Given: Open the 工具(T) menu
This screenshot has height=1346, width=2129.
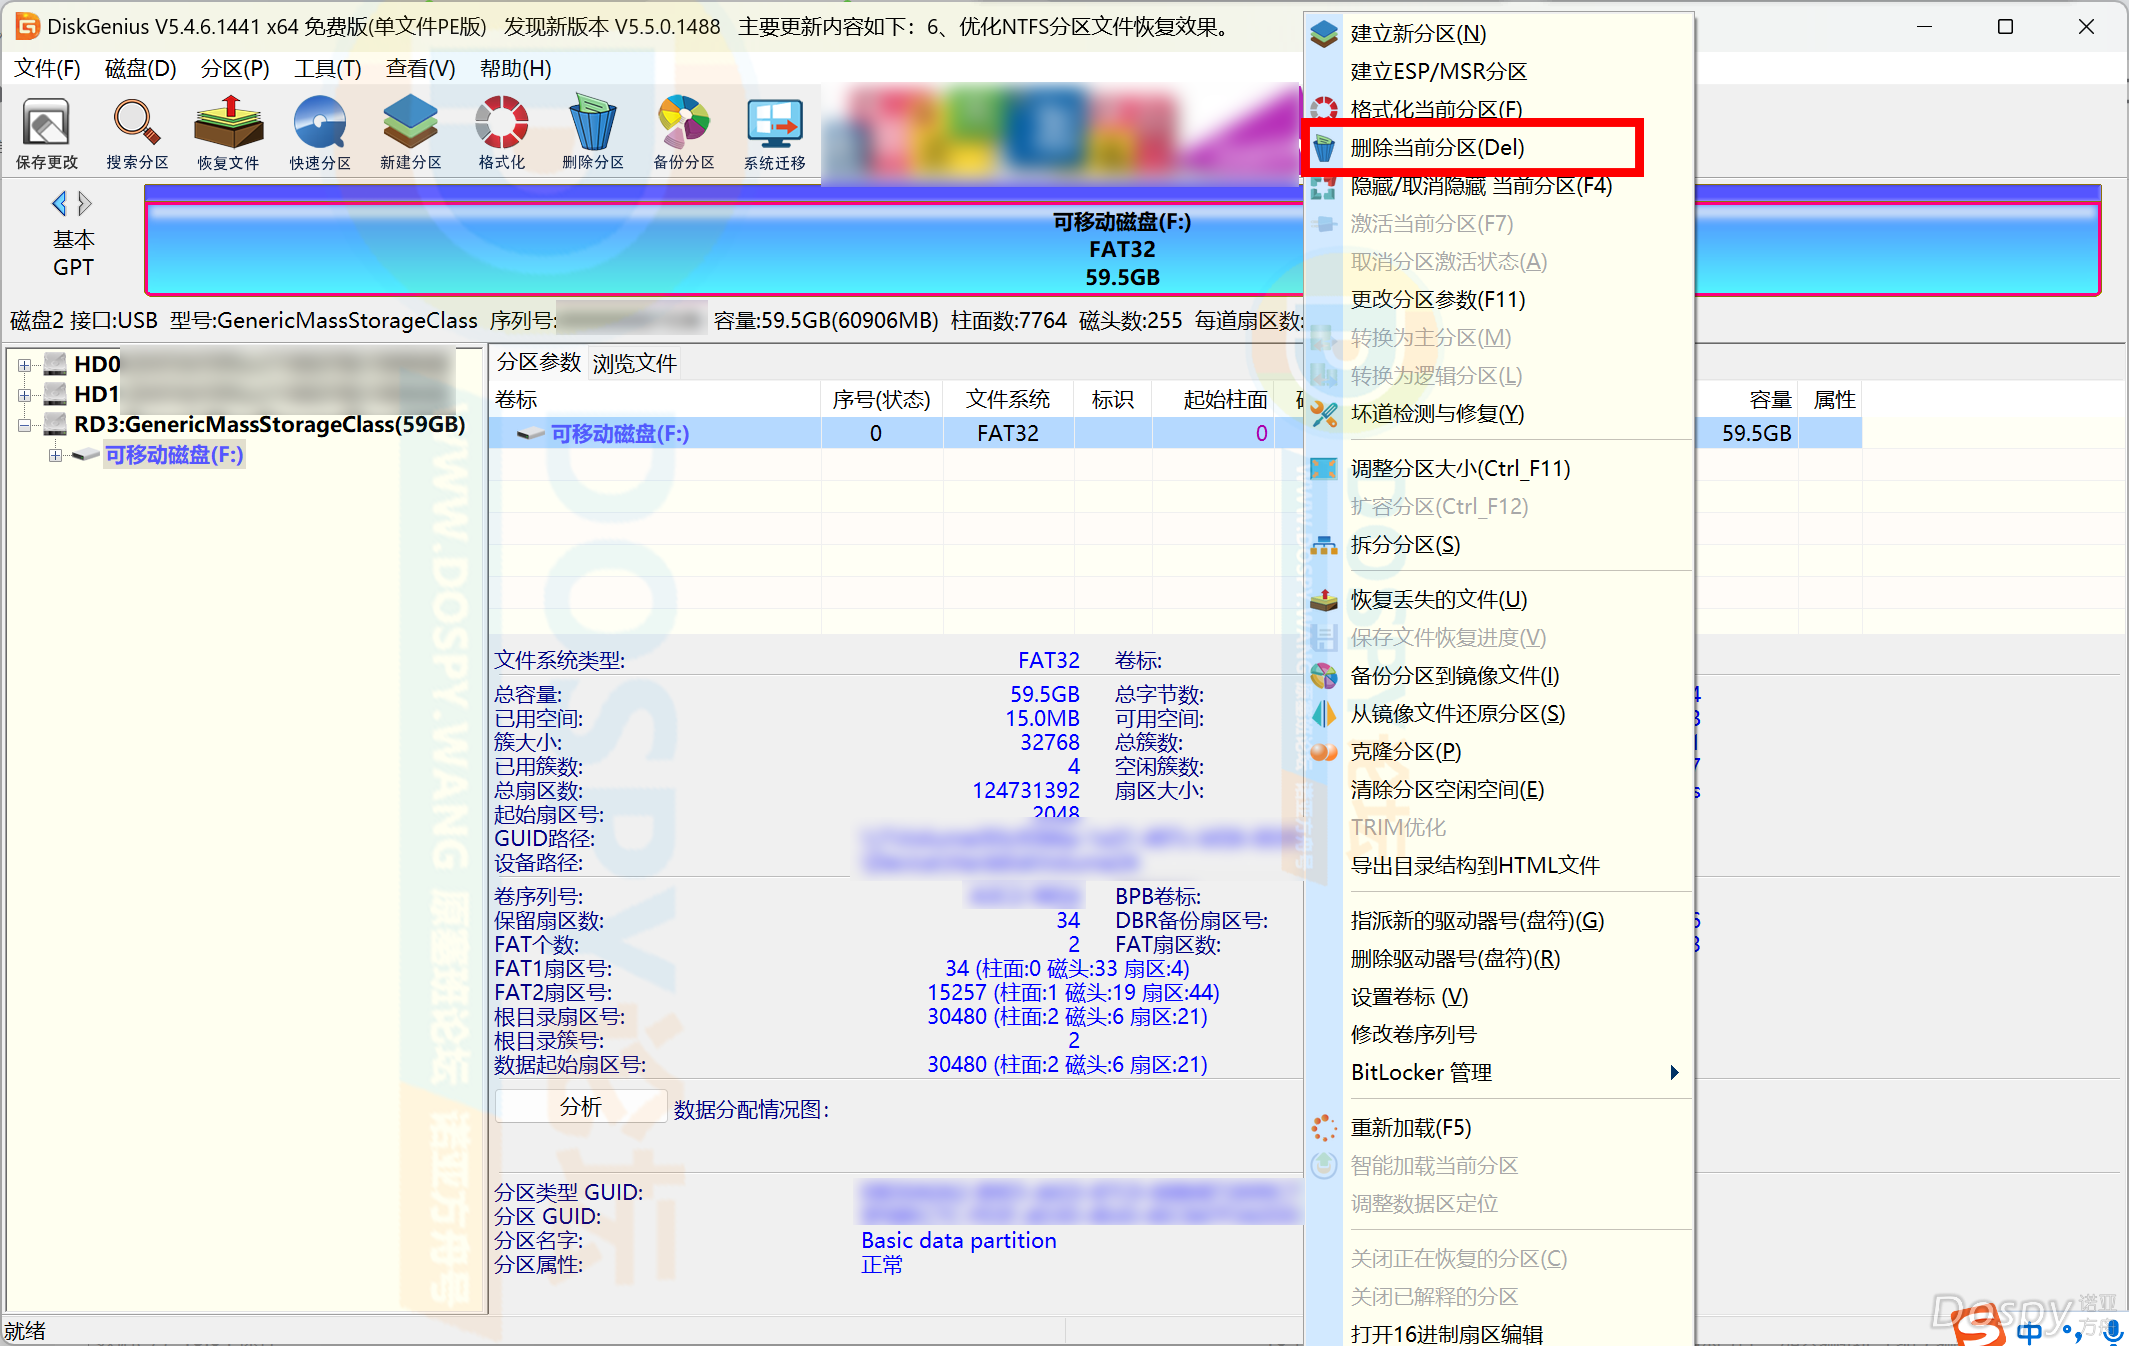Looking at the screenshot, I should [327, 68].
